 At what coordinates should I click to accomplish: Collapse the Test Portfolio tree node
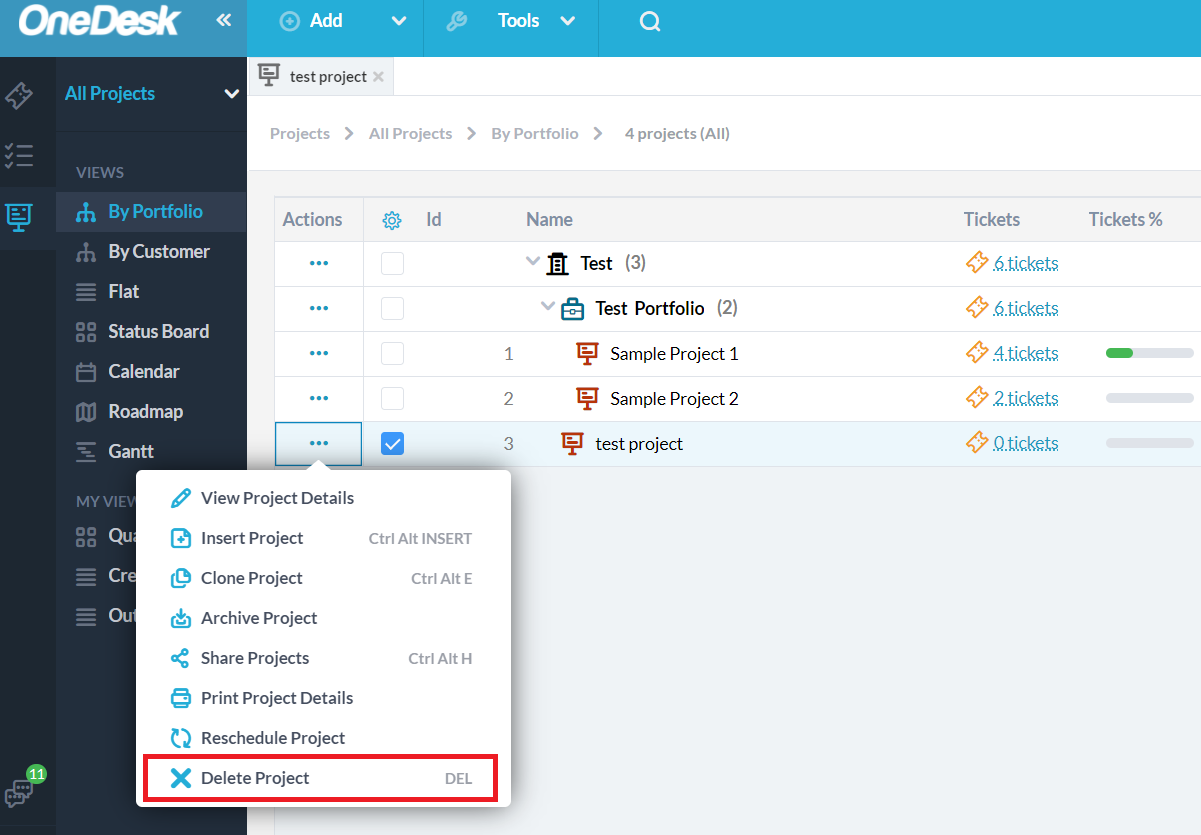tap(548, 307)
